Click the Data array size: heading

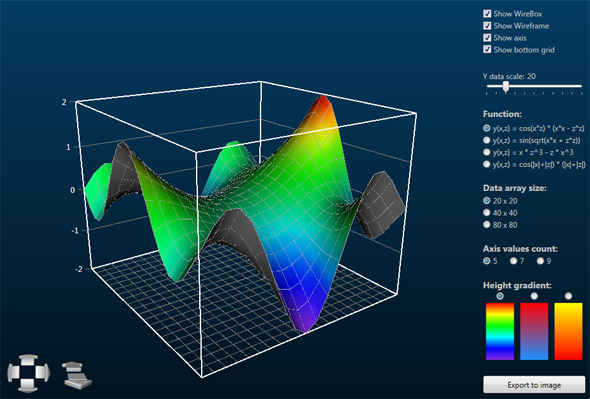515,188
